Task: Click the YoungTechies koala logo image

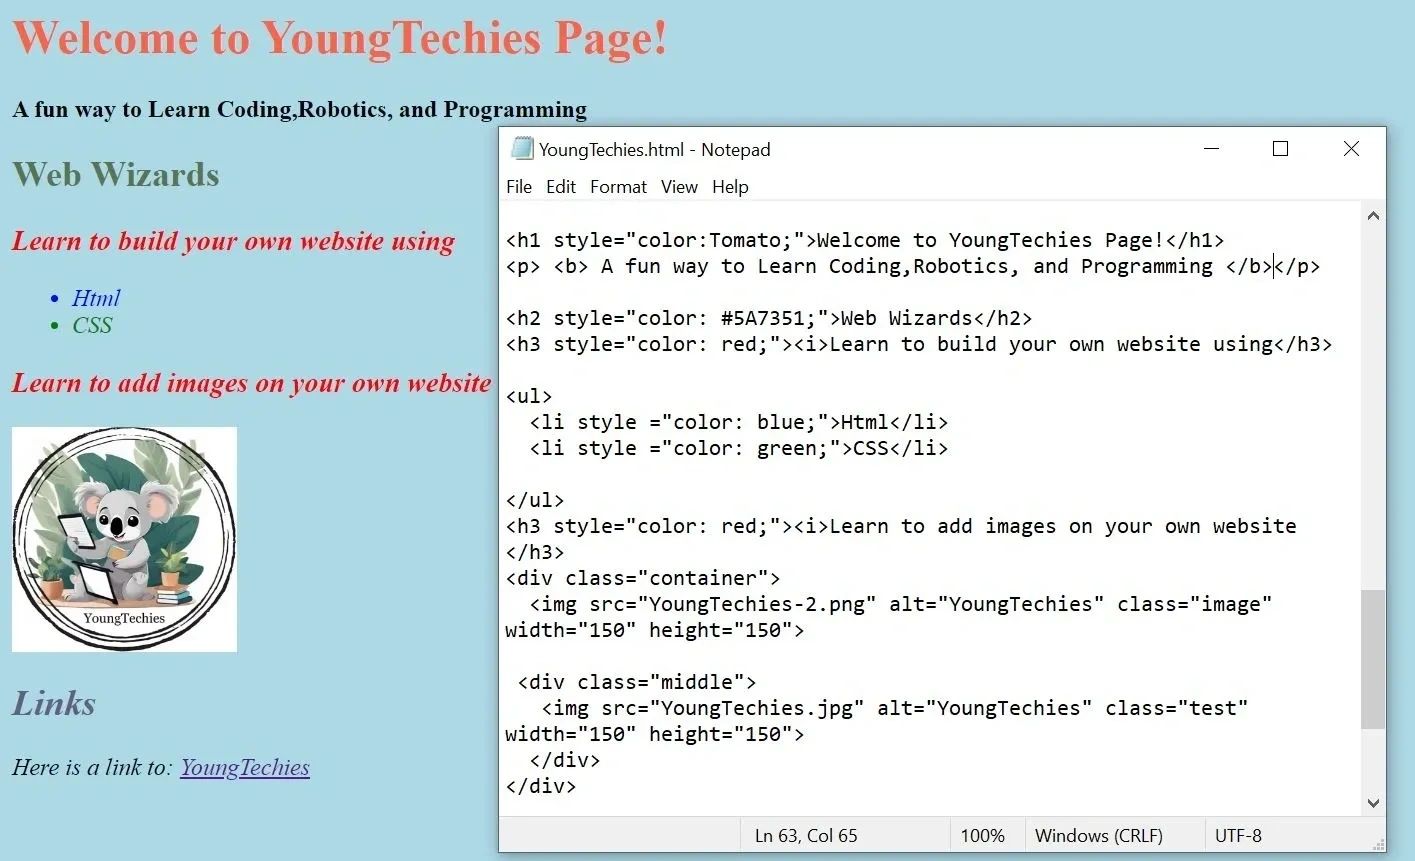Action: coord(124,539)
